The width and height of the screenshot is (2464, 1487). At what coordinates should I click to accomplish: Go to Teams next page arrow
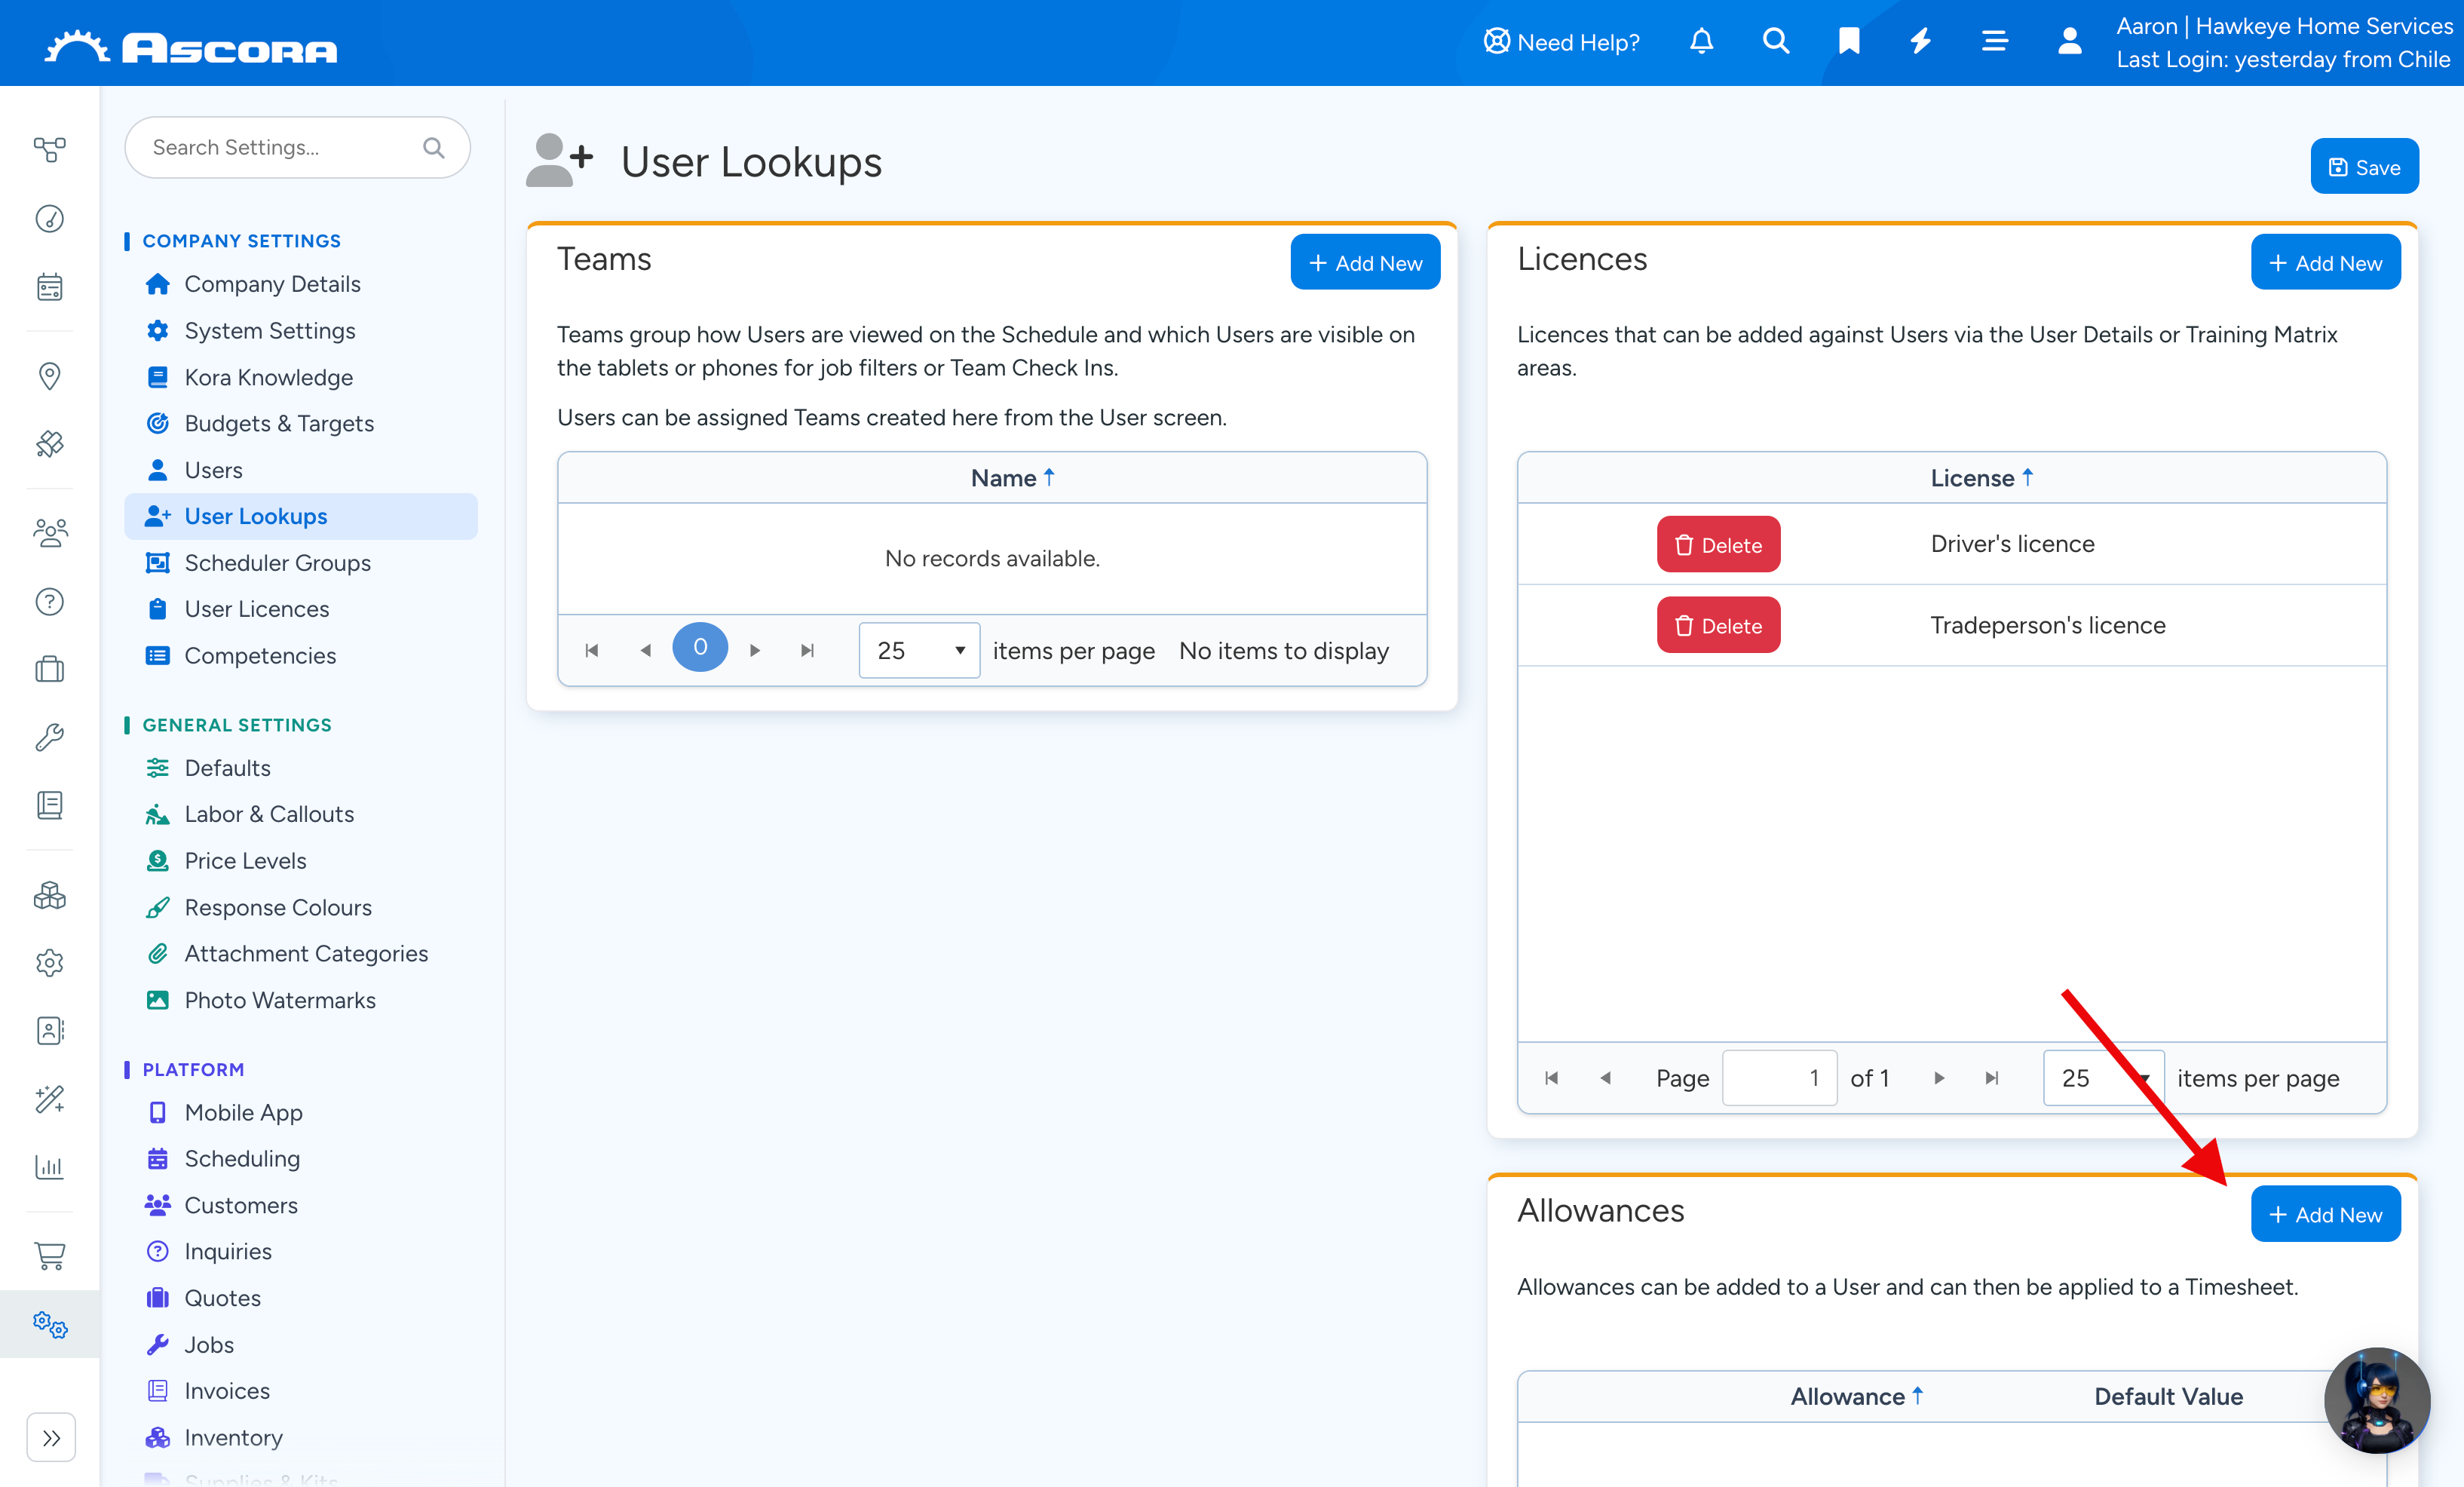coord(755,651)
